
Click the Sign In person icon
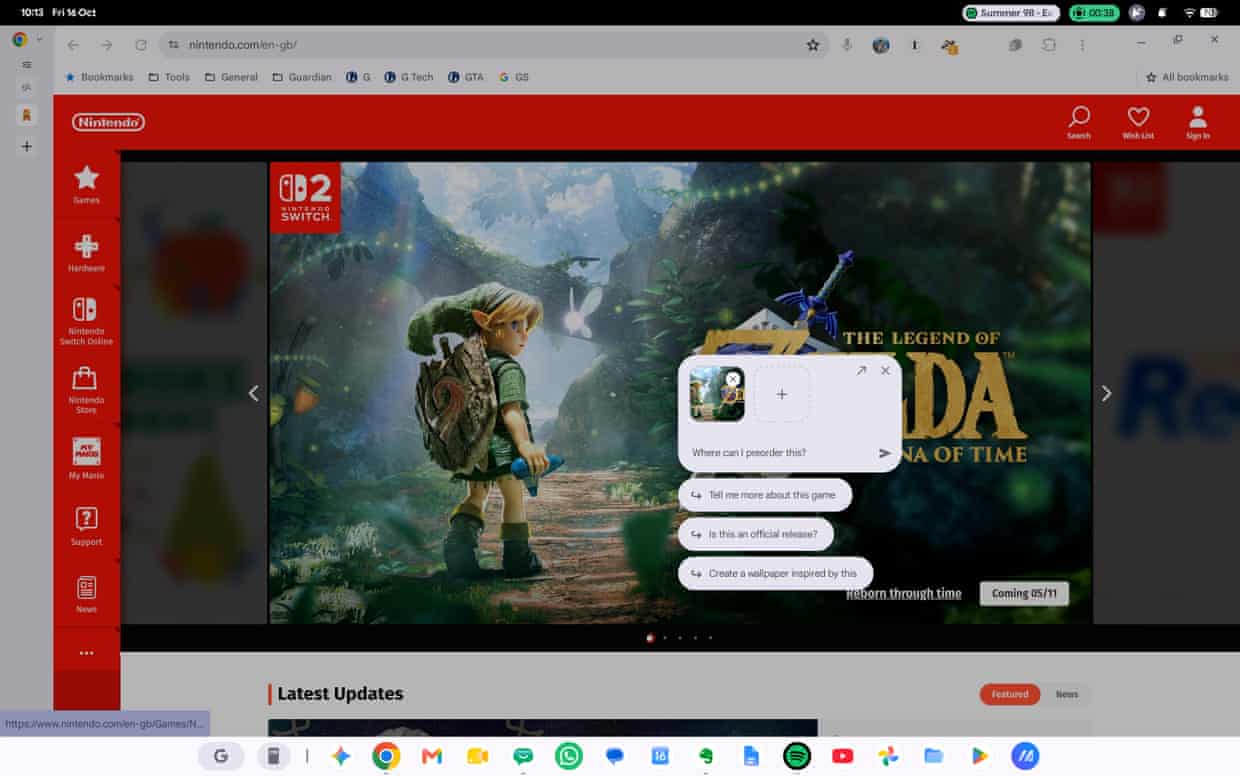1198,122
